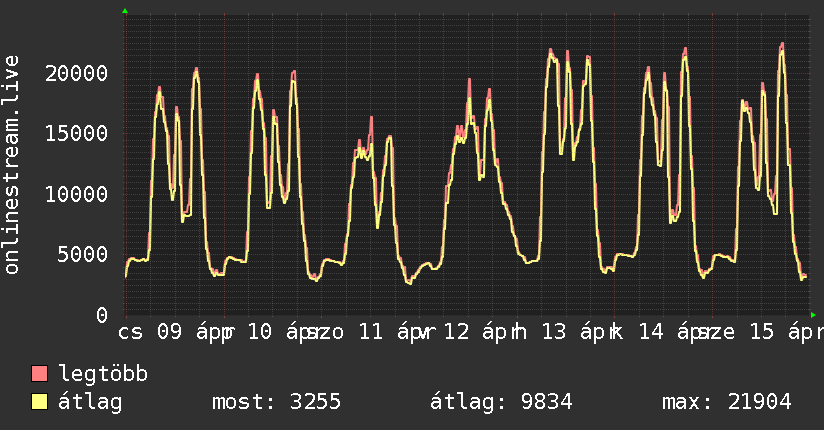Select the átlag legend label
The height and width of the screenshot is (430, 824).
(x=90, y=402)
